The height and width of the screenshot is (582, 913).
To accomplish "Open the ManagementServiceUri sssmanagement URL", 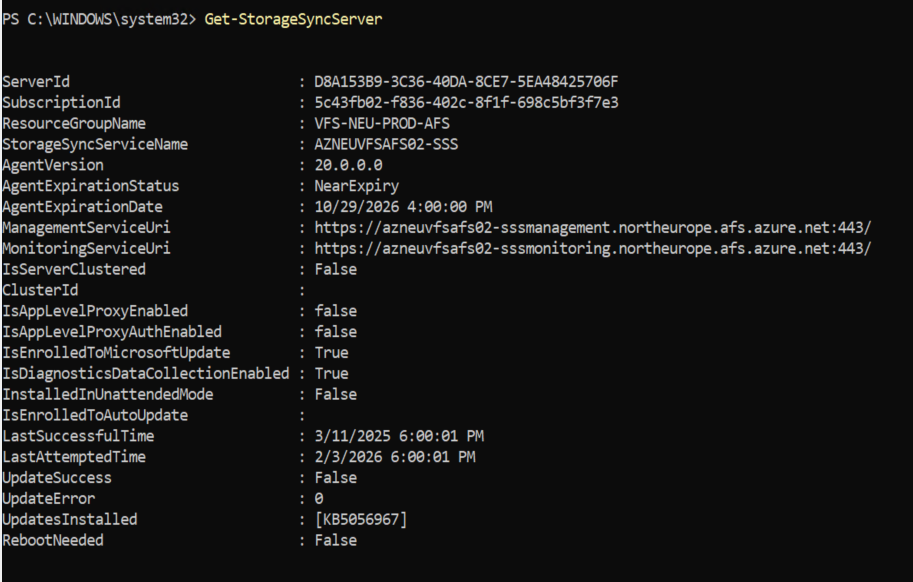I will point(593,228).
